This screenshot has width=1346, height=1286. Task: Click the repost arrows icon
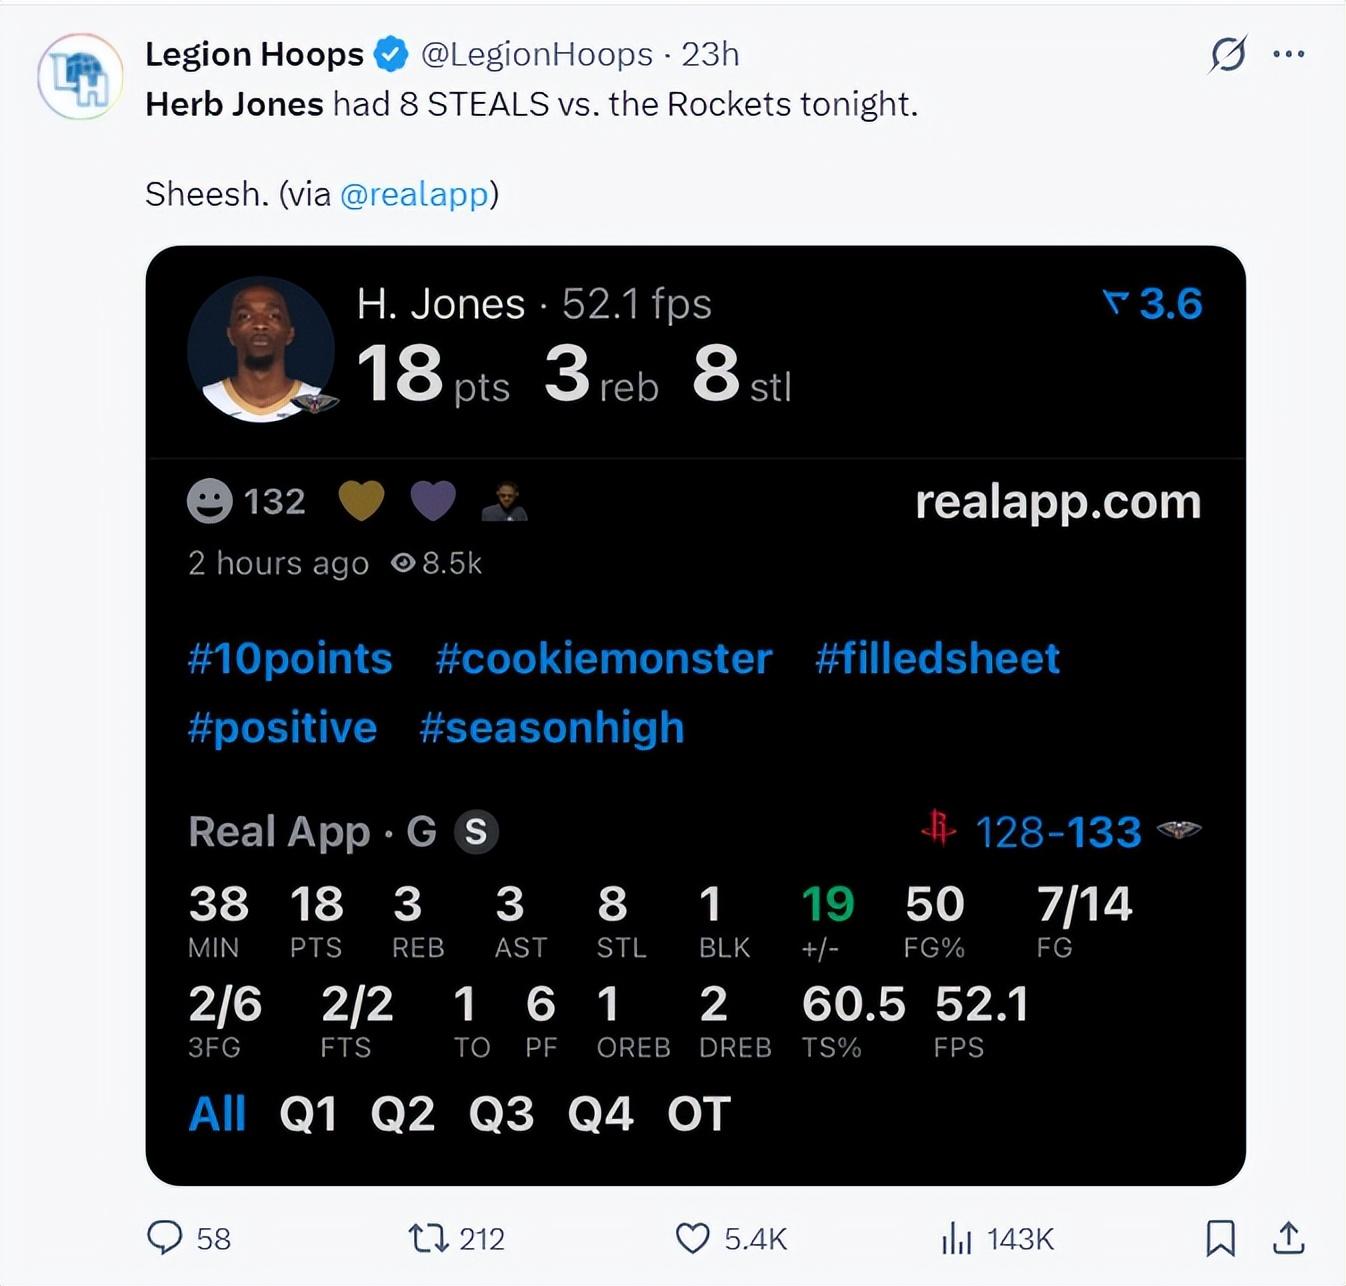tap(428, 1238)
